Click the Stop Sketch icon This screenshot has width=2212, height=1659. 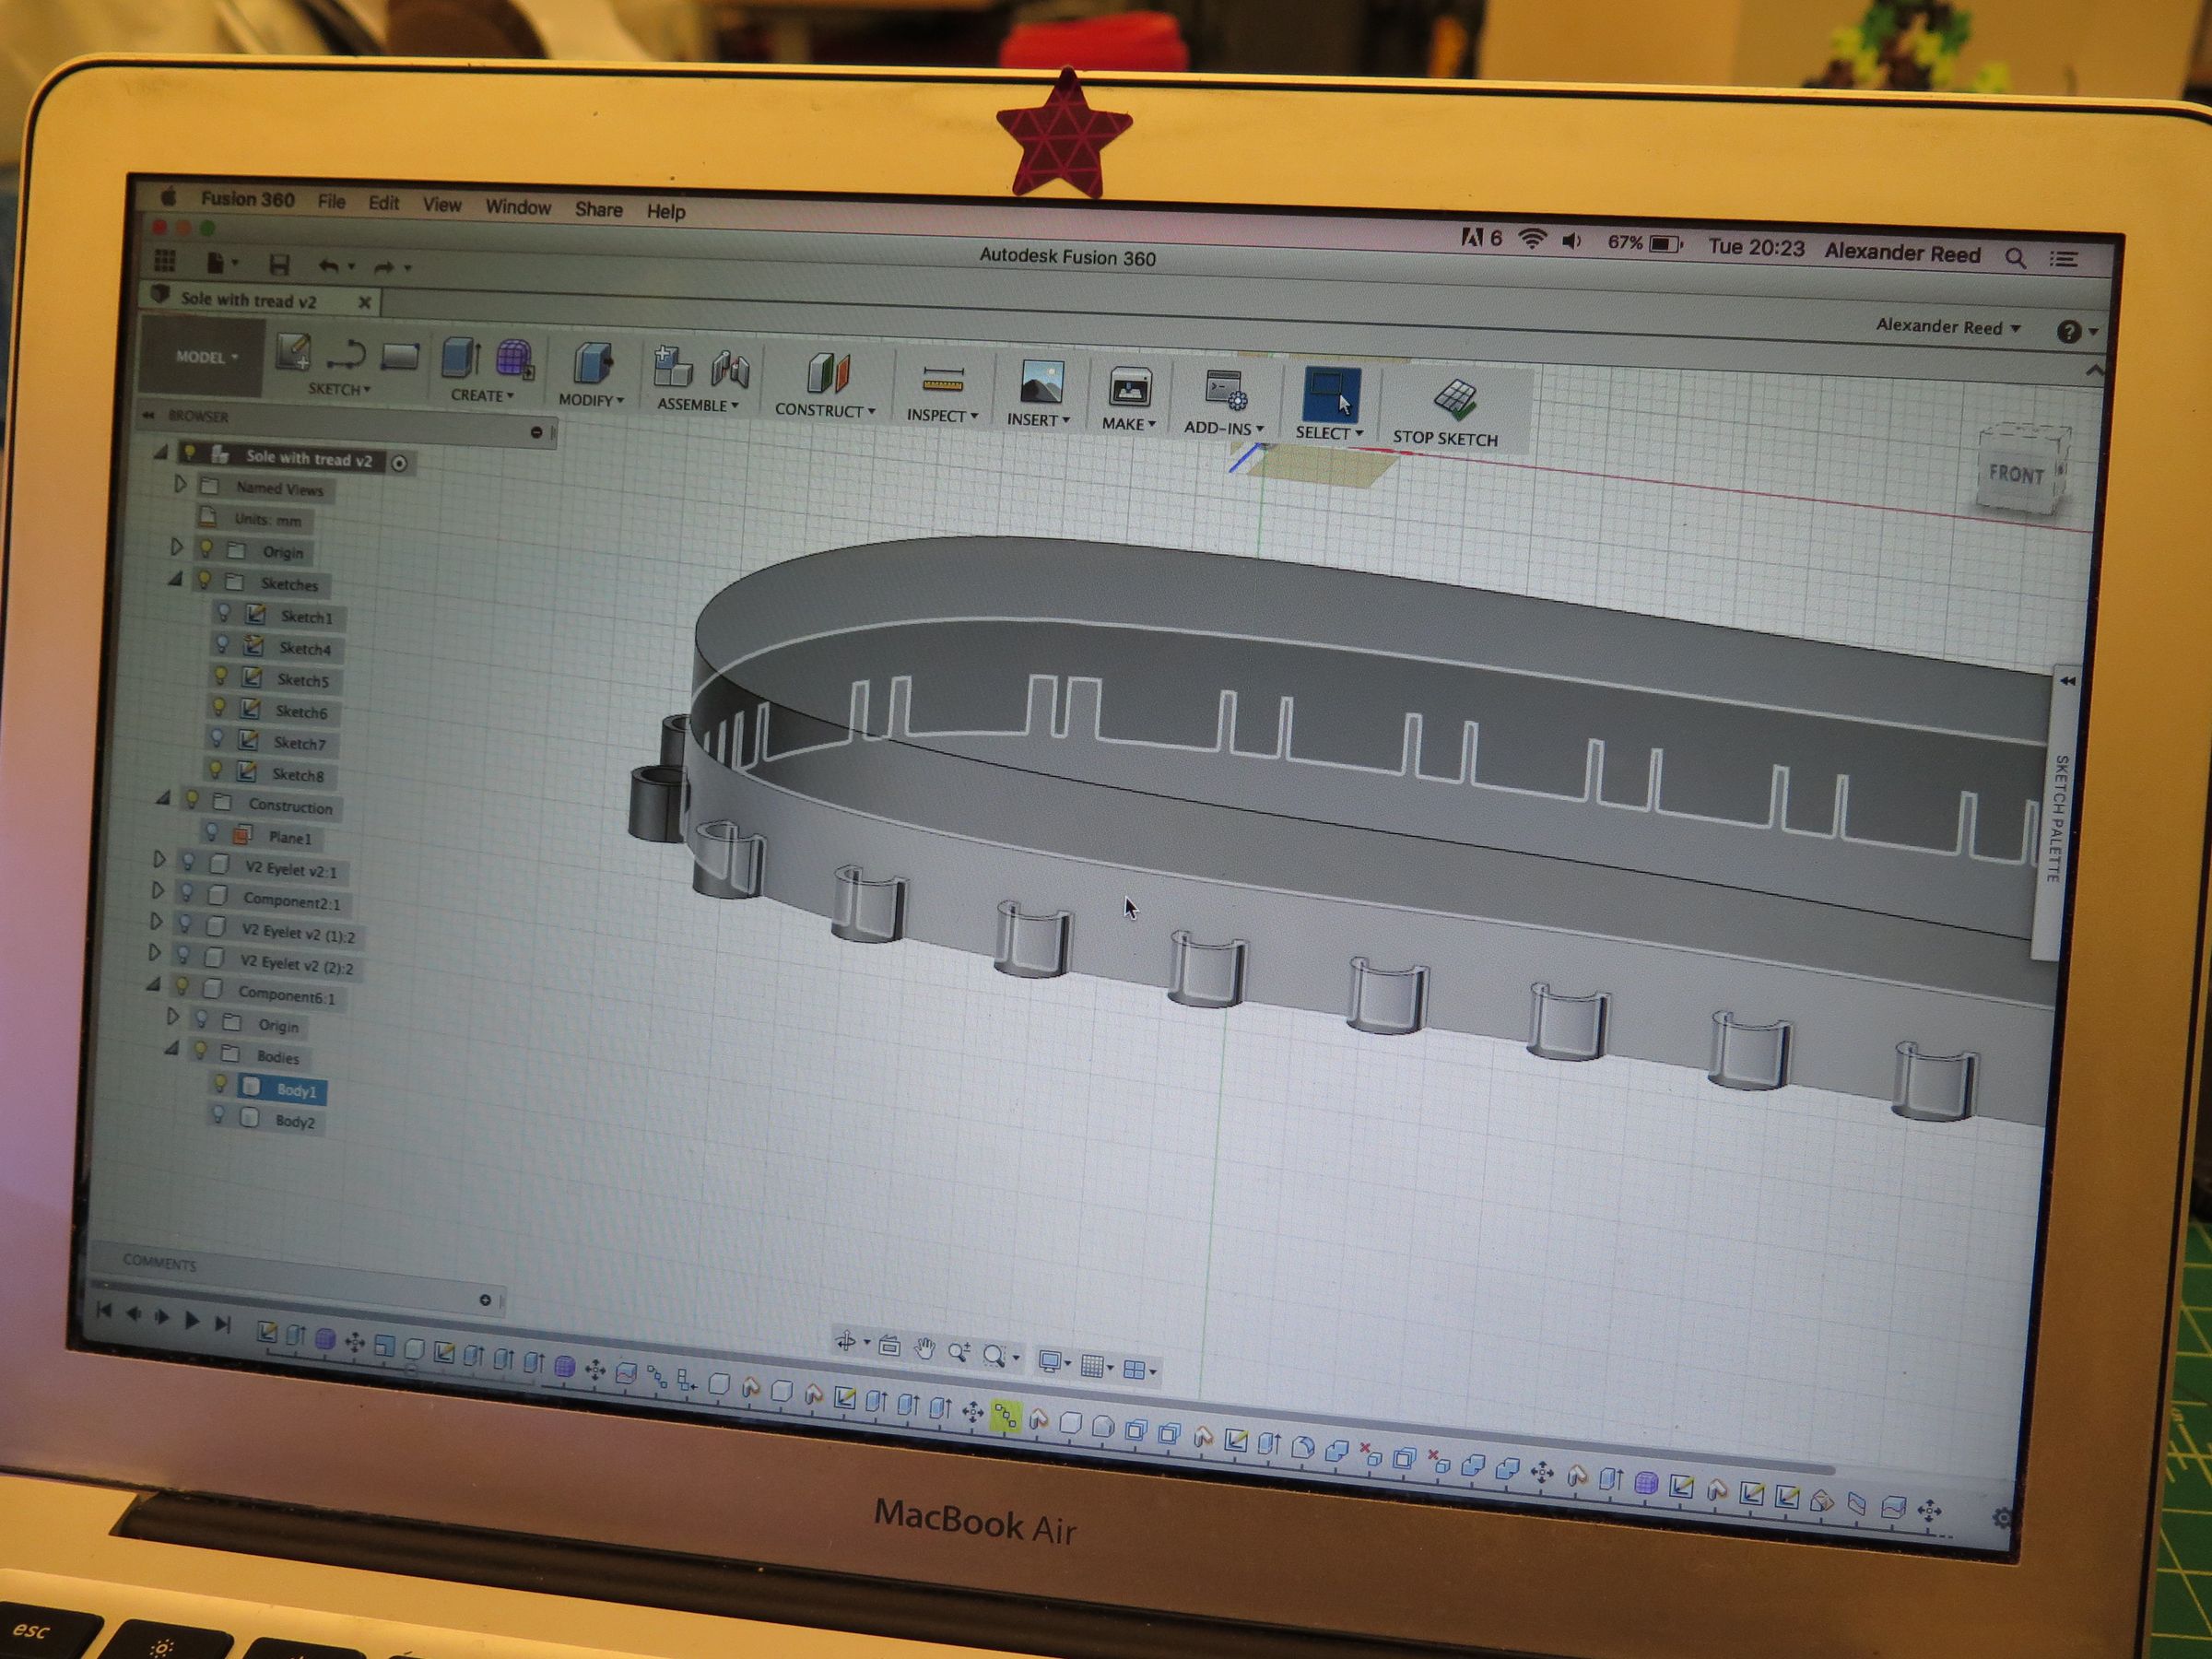coord(1455,399)
